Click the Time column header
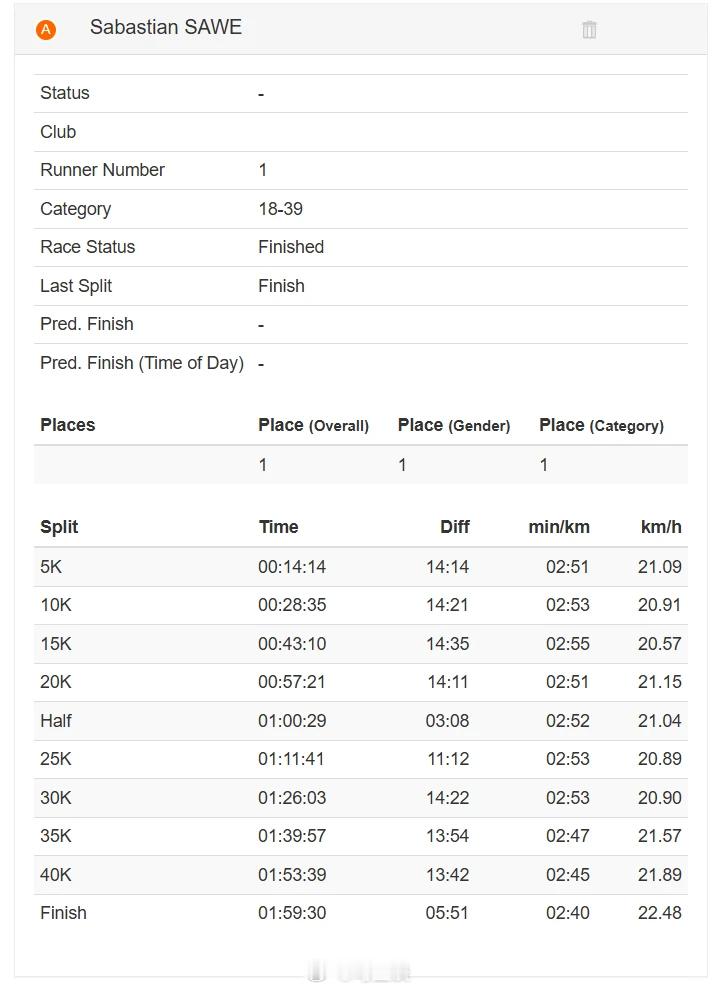Screen dimensions: 720x990 coord(278,527)
